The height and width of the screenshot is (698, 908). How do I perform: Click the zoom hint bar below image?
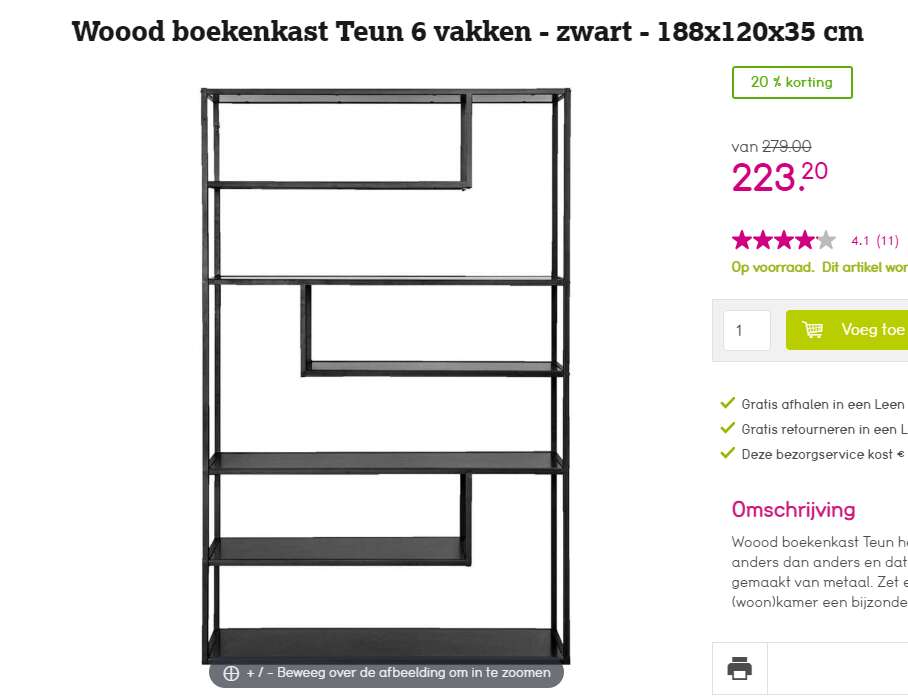386,674
